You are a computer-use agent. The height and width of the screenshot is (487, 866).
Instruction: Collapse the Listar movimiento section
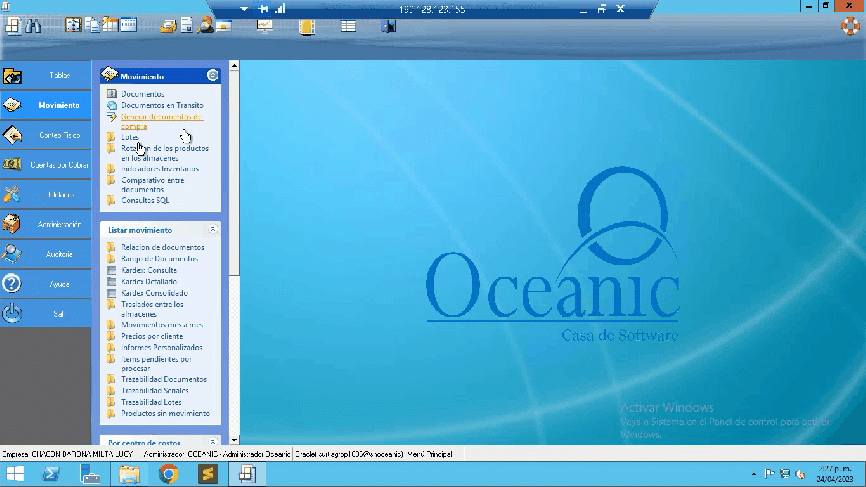click(x=212, y=230)
